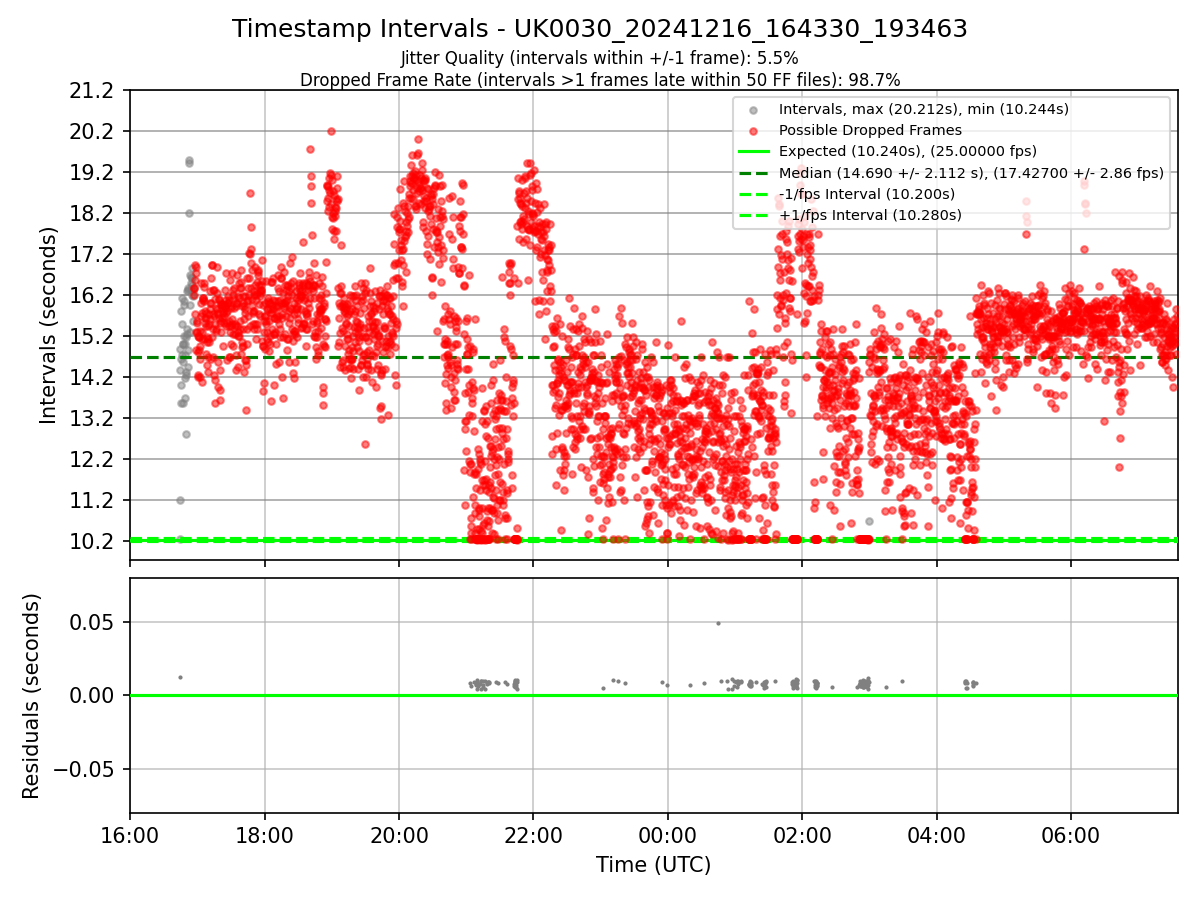Click the plot title 'Timestamp Intervals - UK0030_20241216_164330_193463'

tap(600, 29)
